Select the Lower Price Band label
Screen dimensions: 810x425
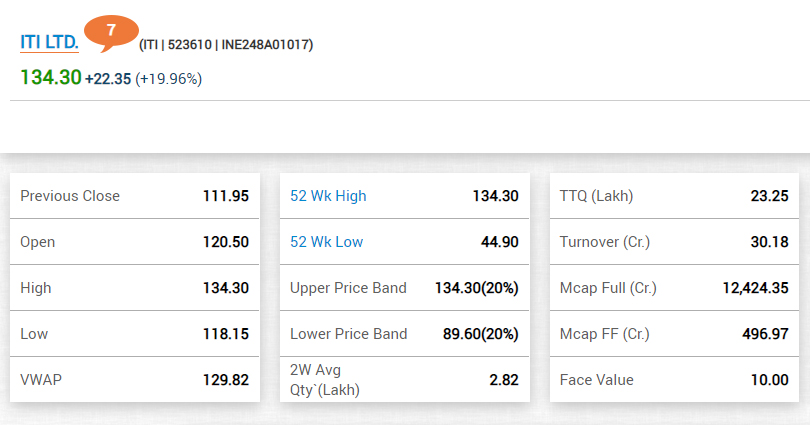(348, 334)
